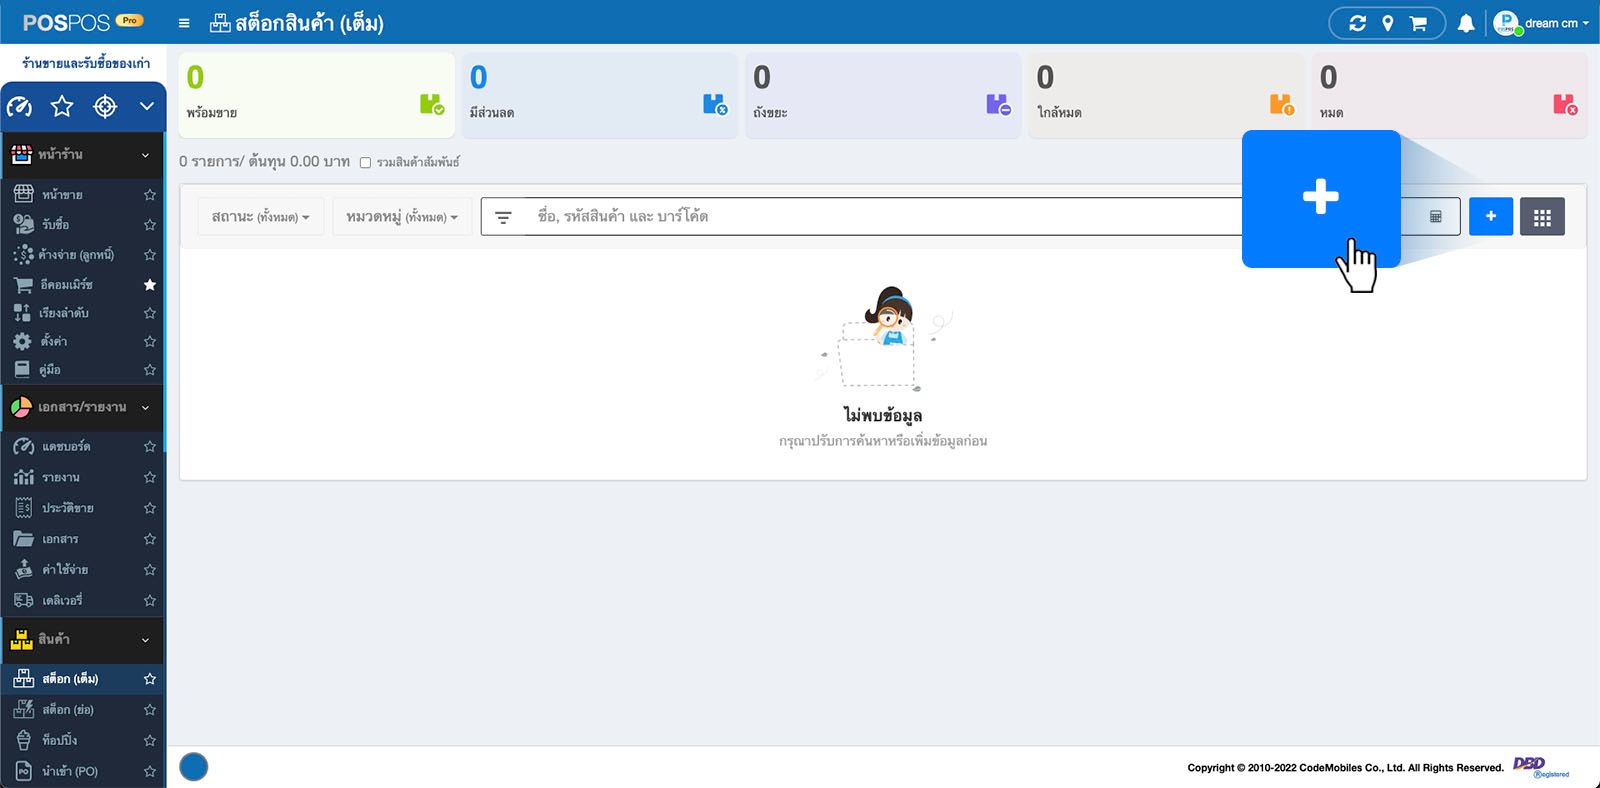Screen dimensions: 1600x788
Task: Click the calculator icon in search bar
Action: coord(1435,217)
